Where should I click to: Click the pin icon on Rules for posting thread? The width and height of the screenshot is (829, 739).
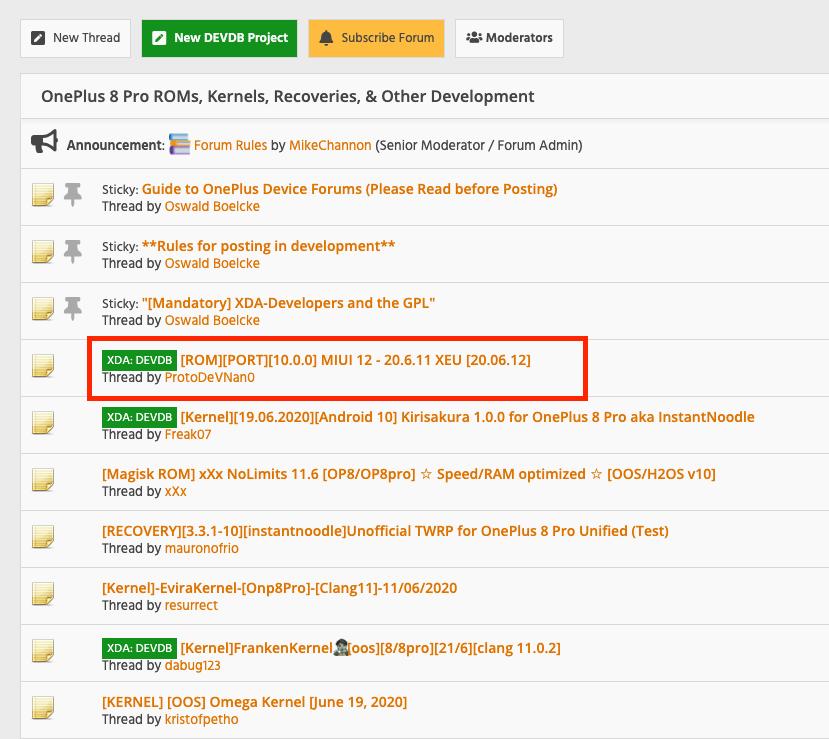[x=73, y=252]
